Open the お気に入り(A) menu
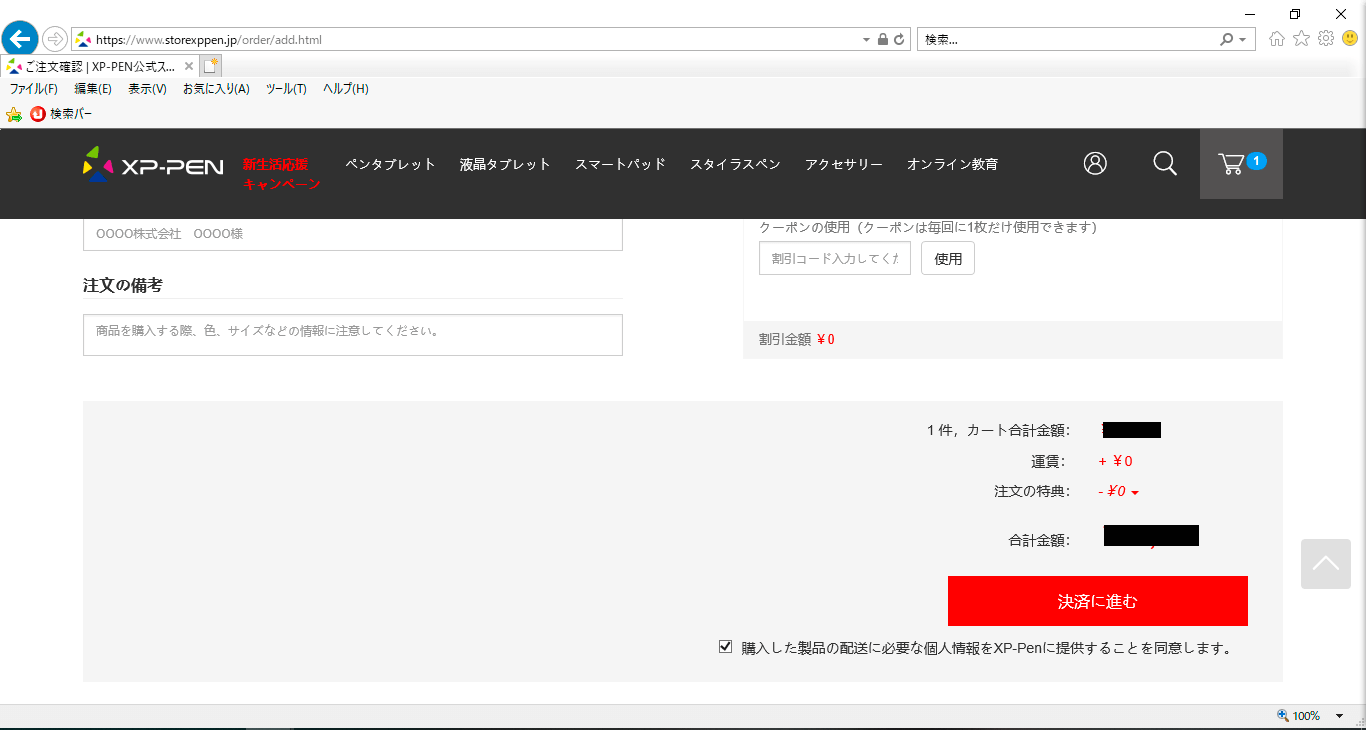1366x730 pixels. click(x=216, y=89)
